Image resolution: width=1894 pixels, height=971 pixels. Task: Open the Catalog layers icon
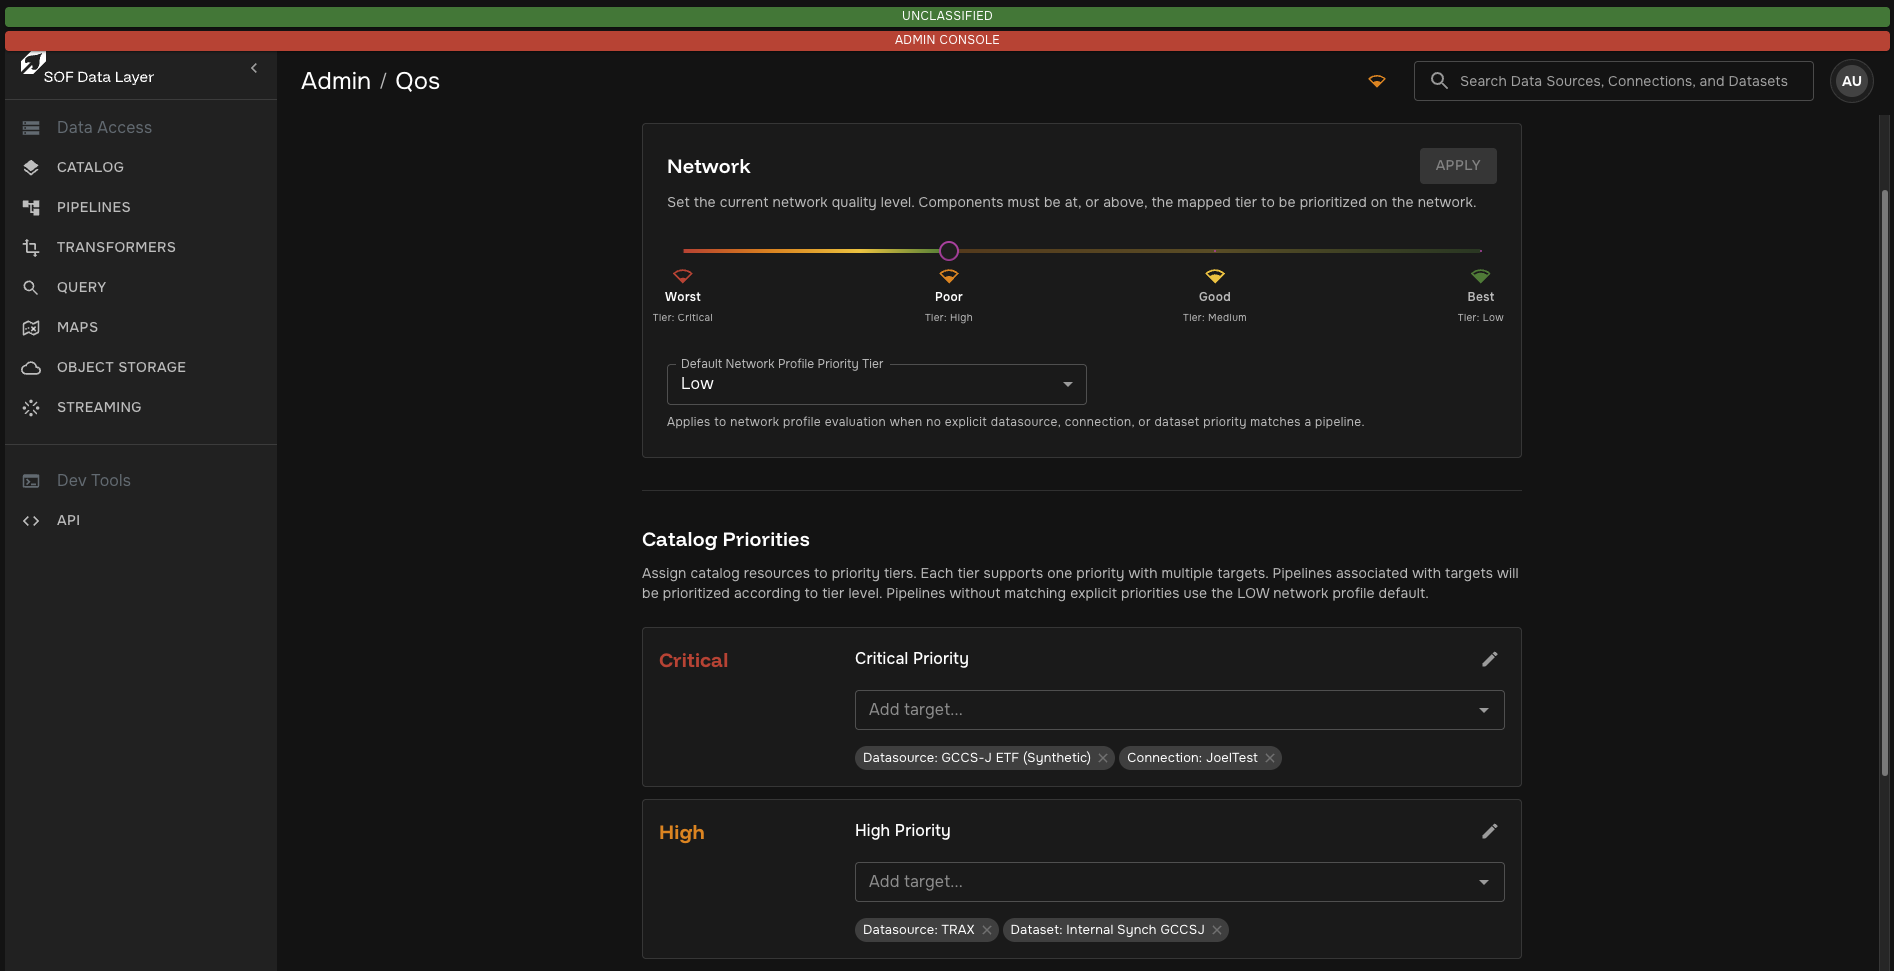pyautogui.click(x=31, y=168)
